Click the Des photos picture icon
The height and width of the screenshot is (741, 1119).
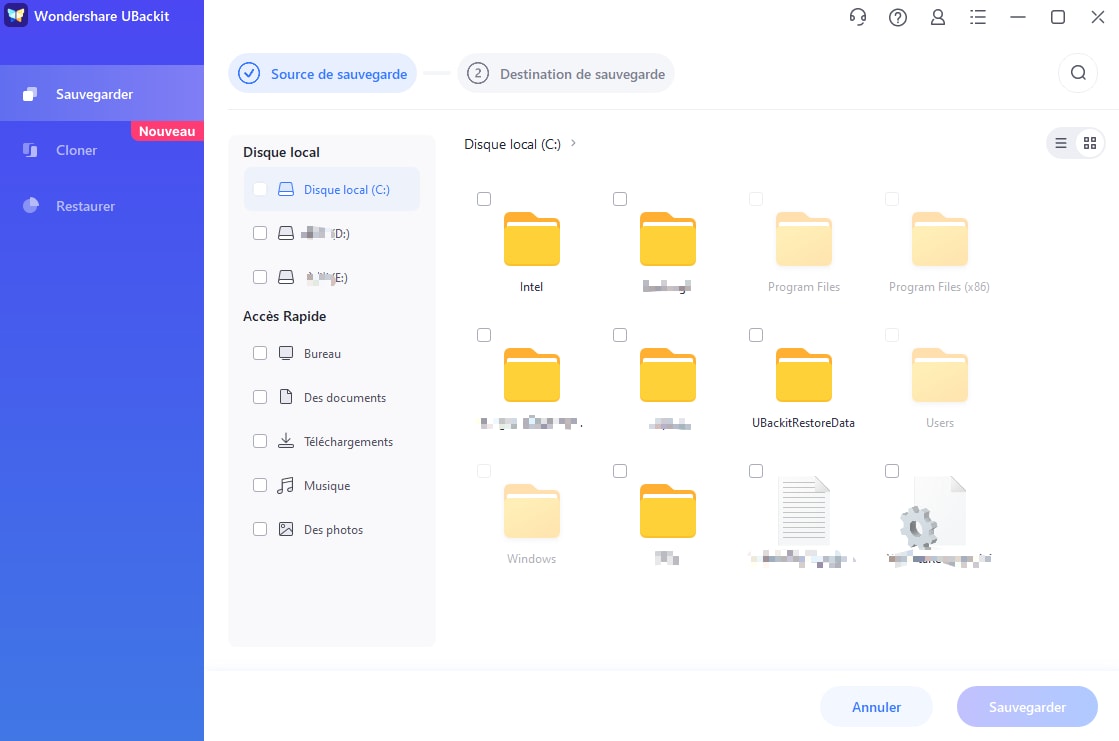(286, 529)
